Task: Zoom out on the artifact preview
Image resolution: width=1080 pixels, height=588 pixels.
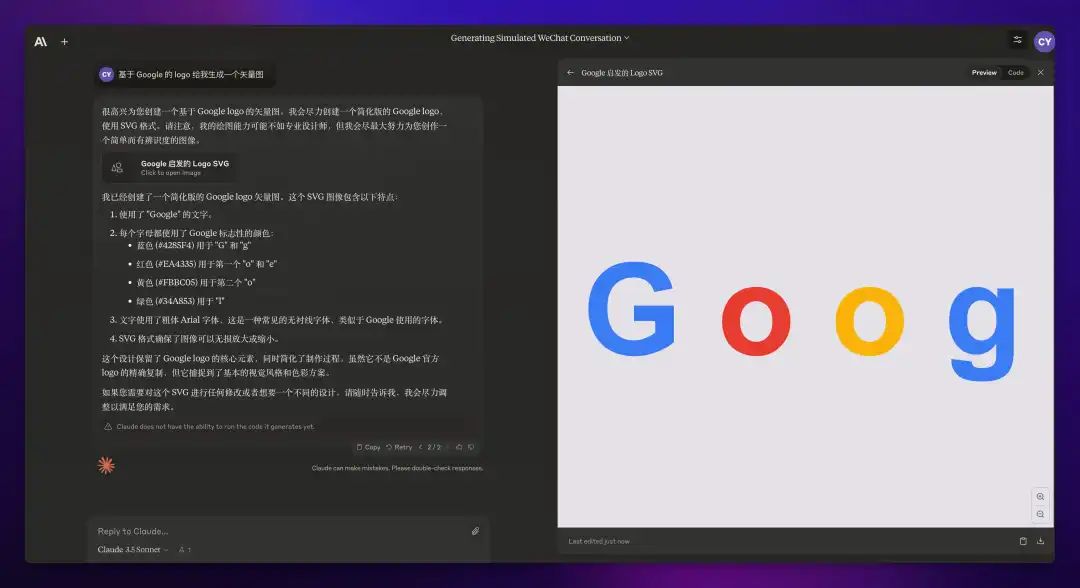Action: [1040, 514]
